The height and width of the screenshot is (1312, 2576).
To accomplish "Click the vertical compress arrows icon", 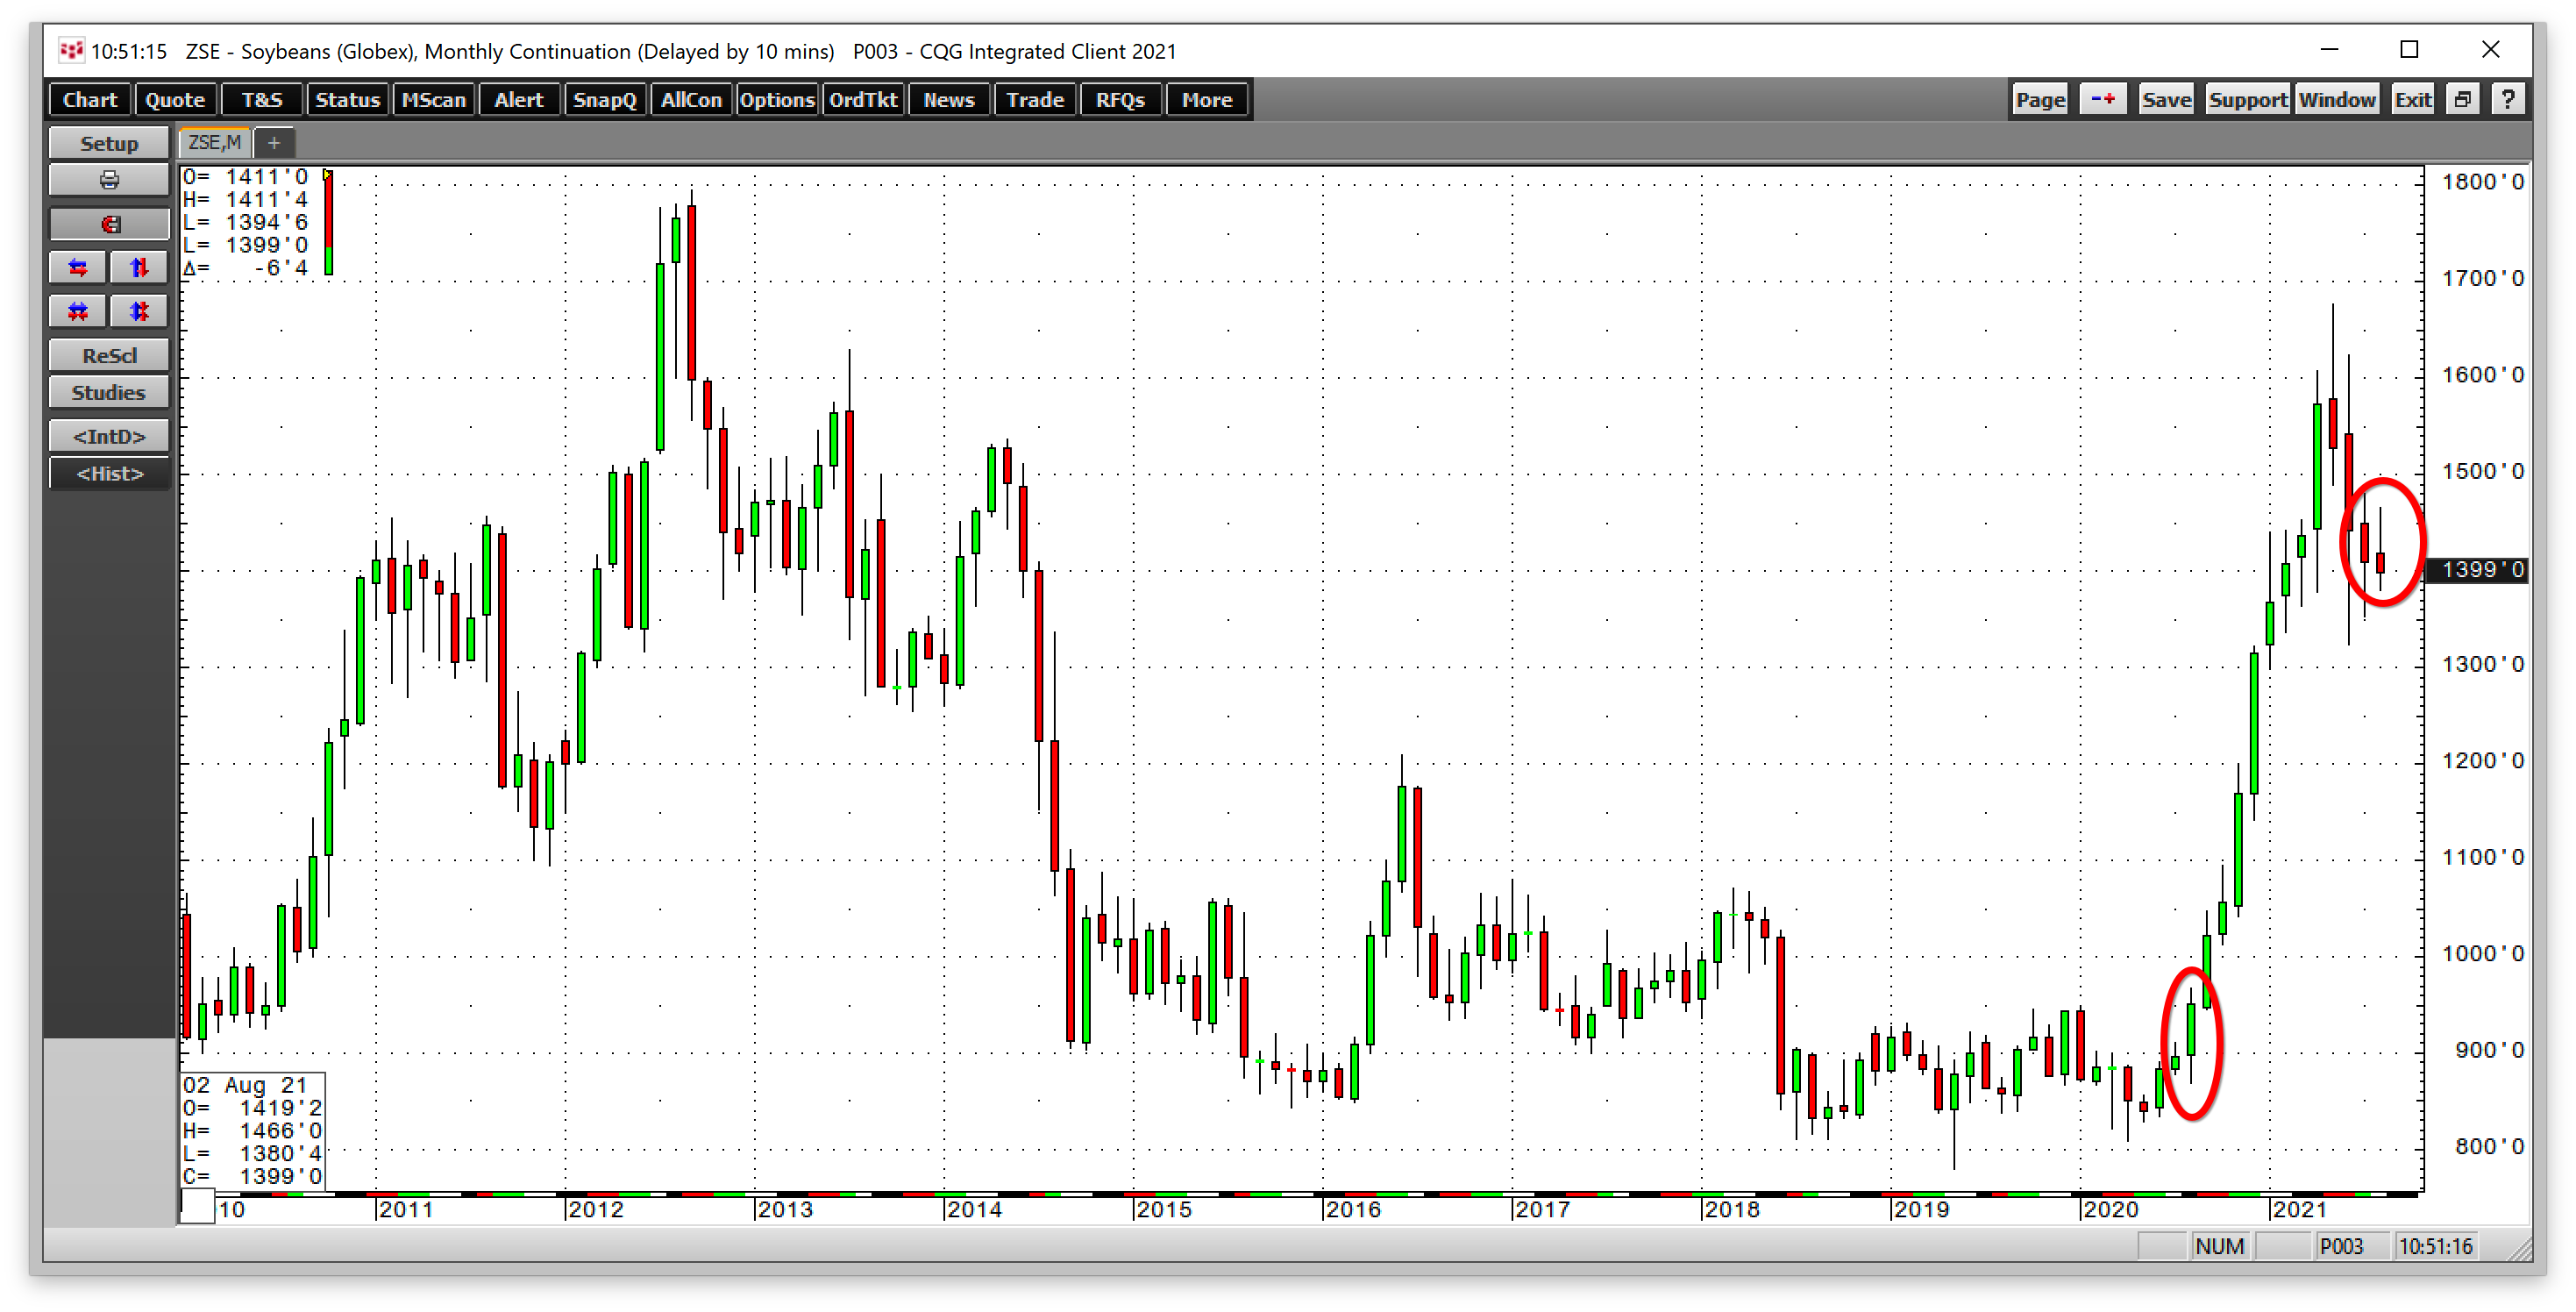I will click(x=139, y=312).
